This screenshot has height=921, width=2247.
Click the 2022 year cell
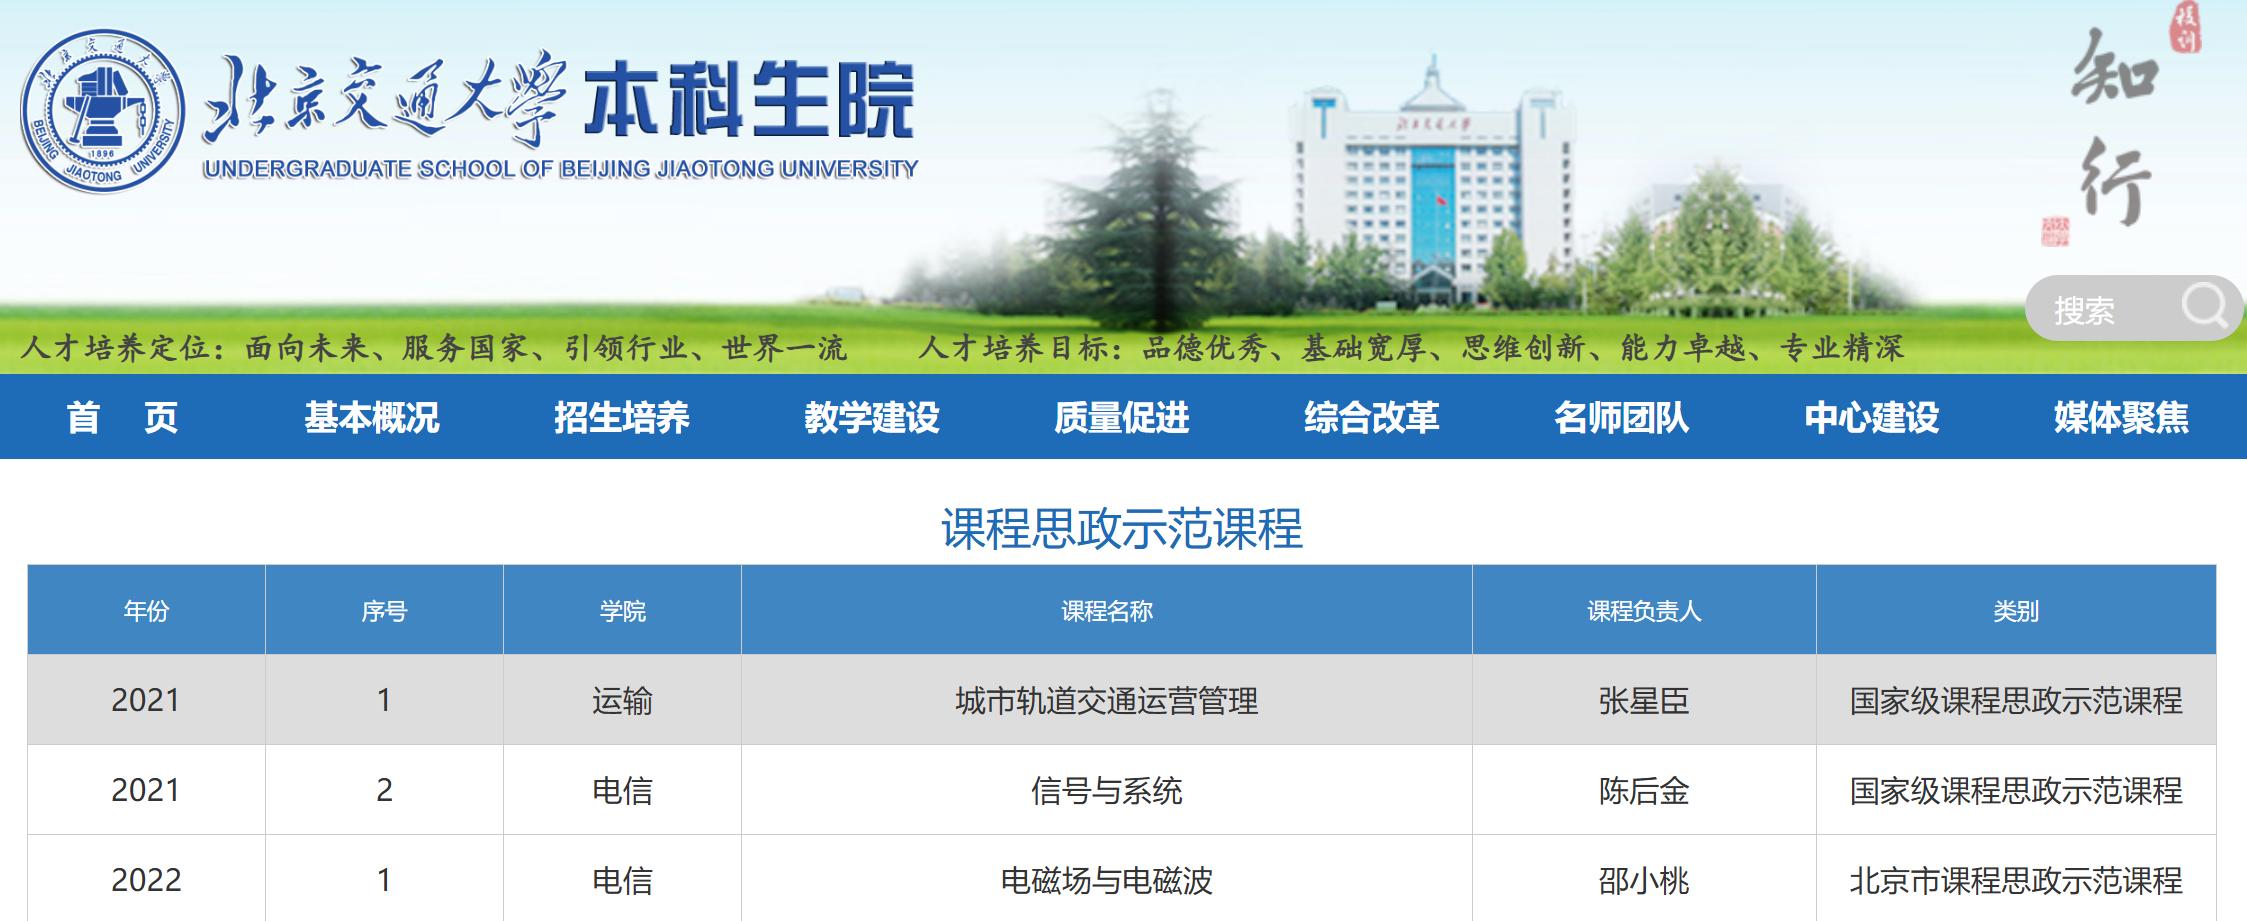(x=146, y=880)
